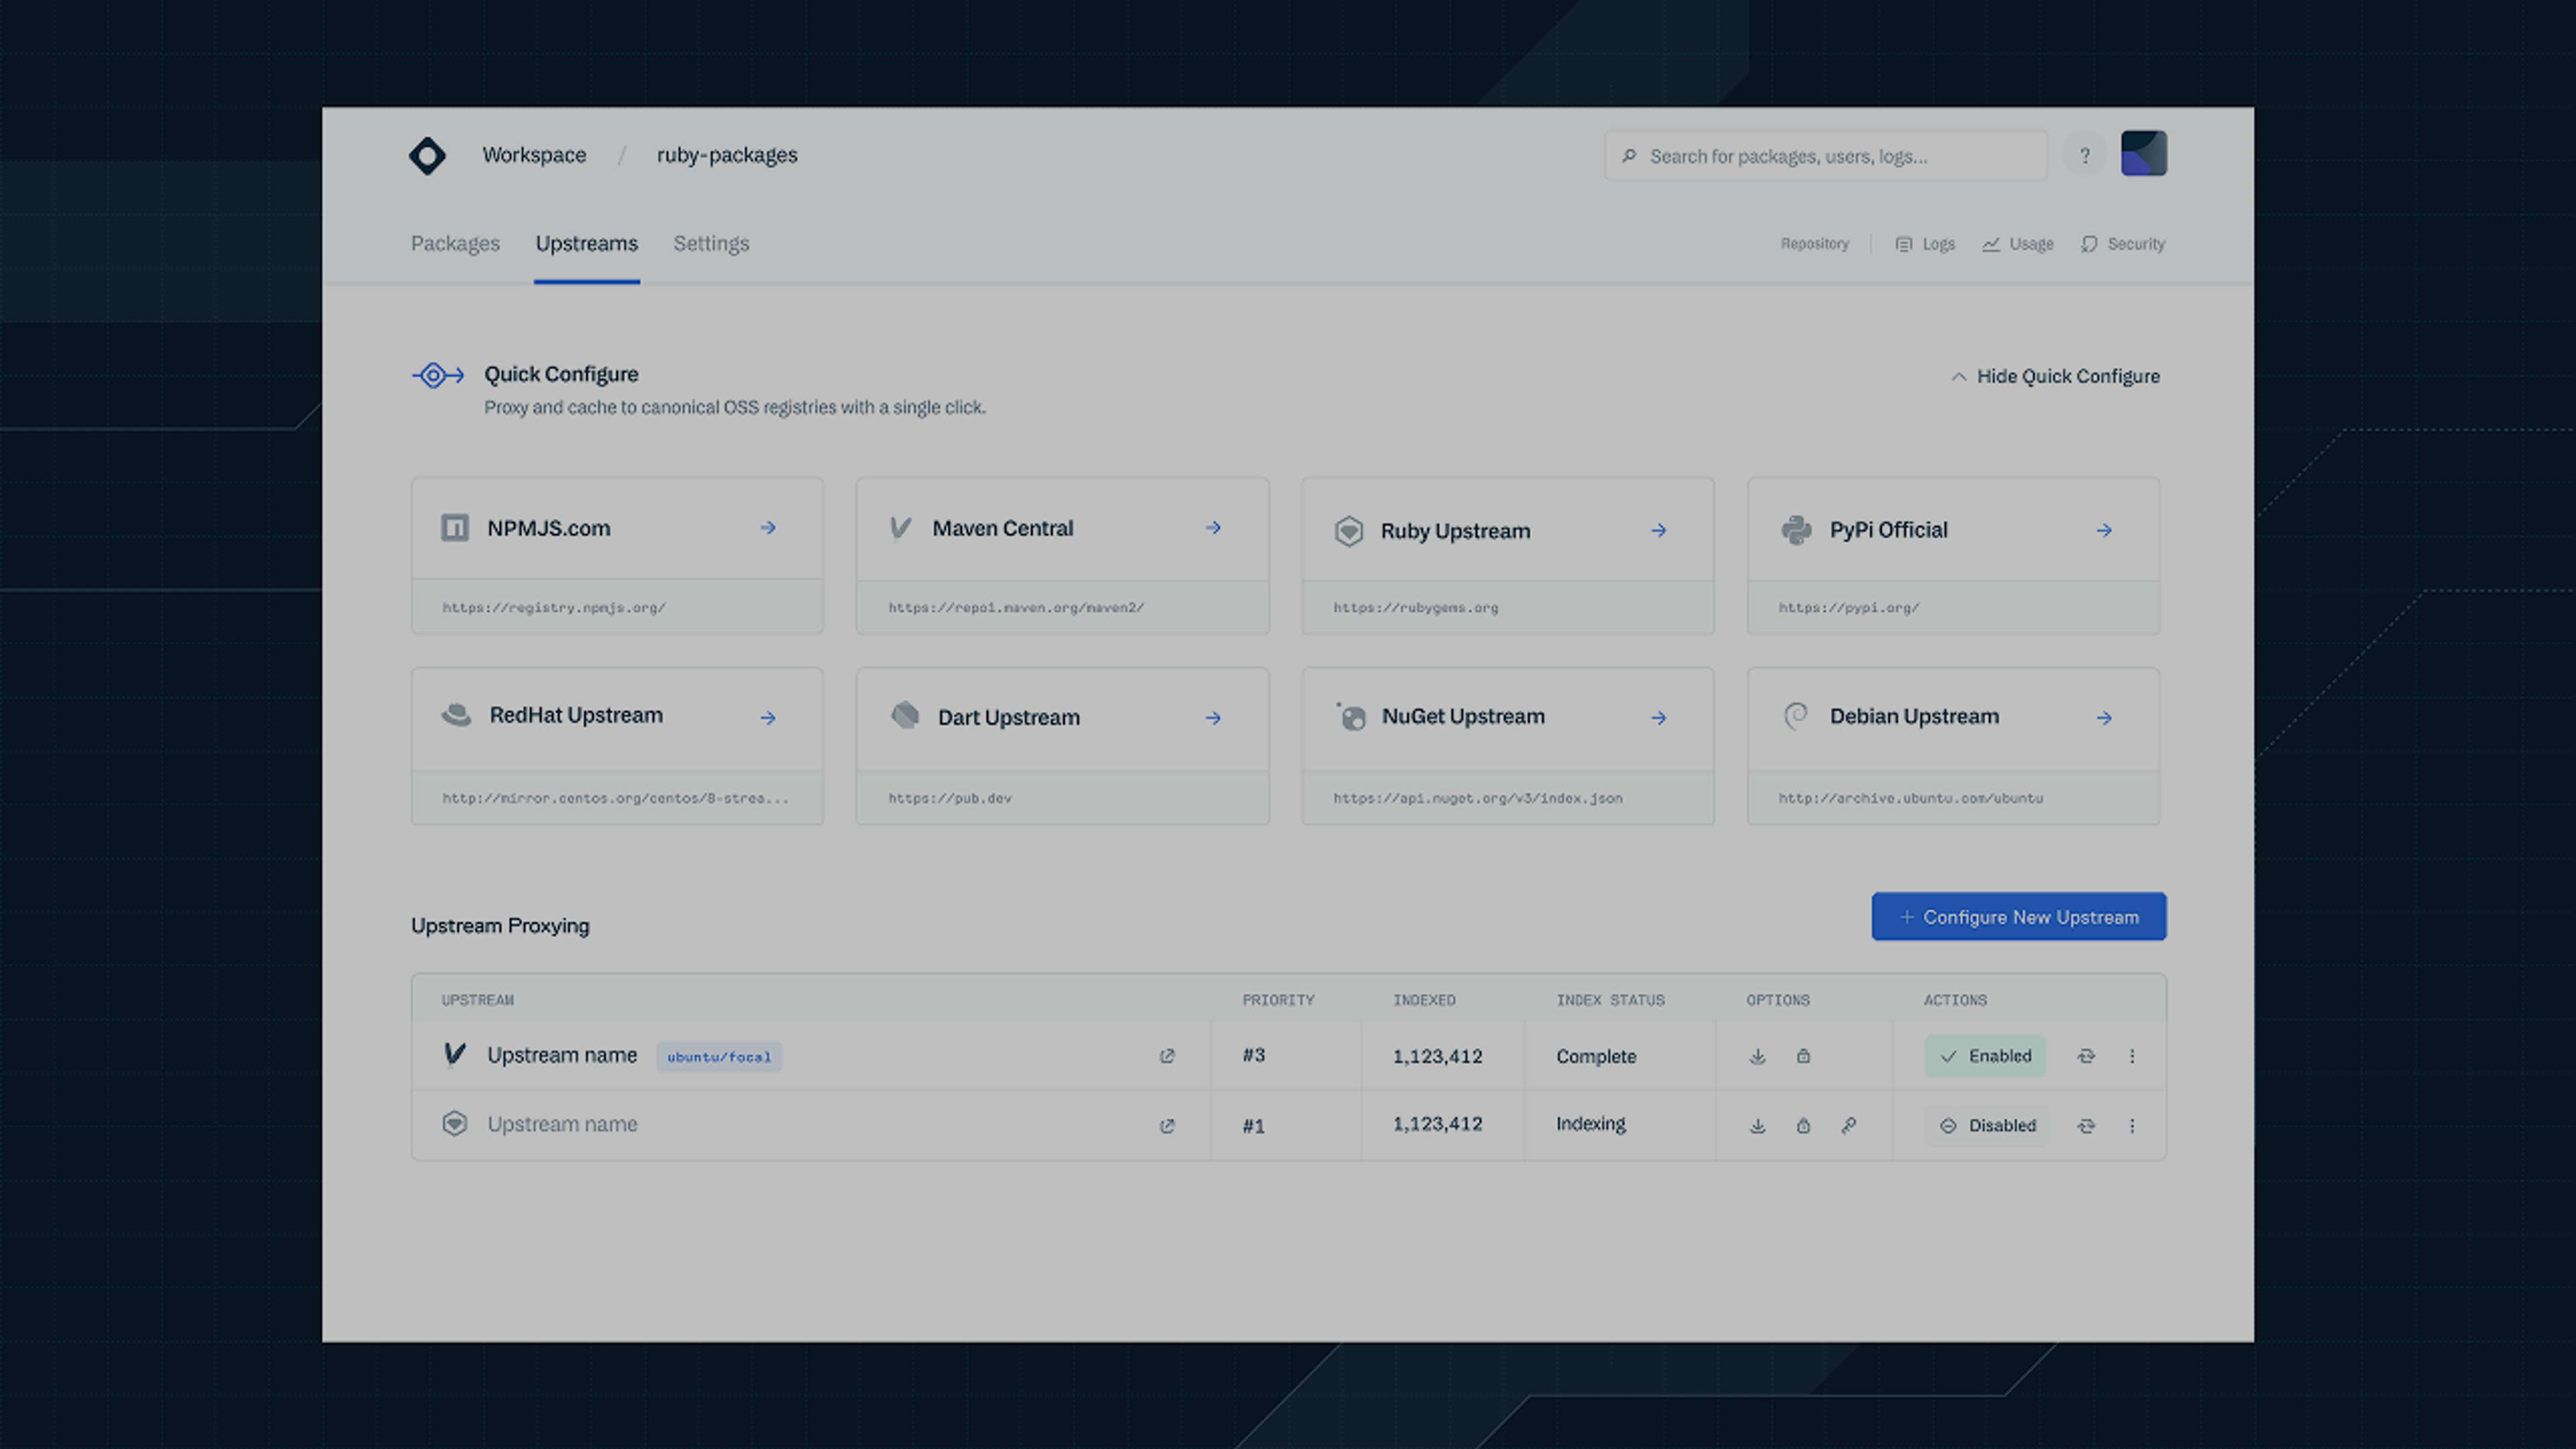This screenshot has width=2576, height=1449.
Task: Open the user avatar thumbnail
Action: pyautogui.click(x=2143, y=154)
